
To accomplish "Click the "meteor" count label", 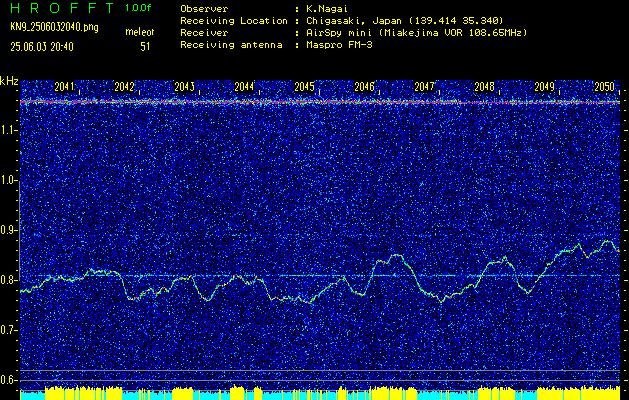I will 139,32.
